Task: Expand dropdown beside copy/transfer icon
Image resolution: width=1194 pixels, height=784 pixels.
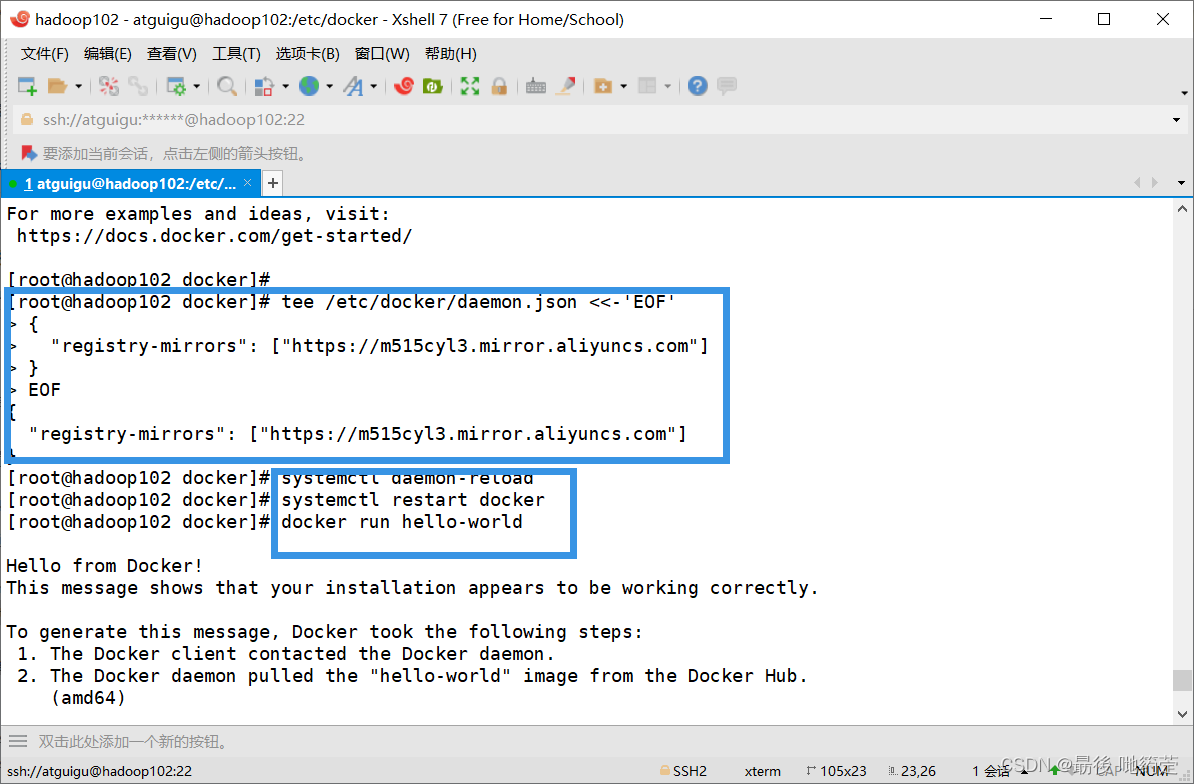Action: click(286, 87)
